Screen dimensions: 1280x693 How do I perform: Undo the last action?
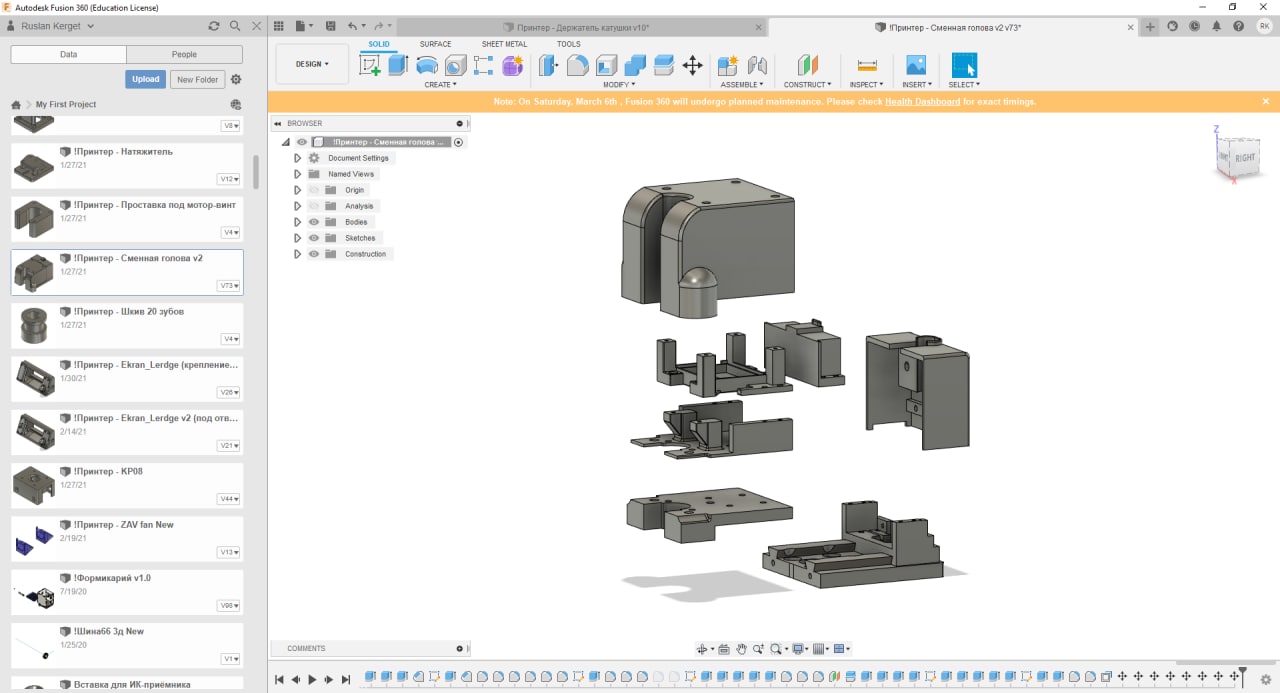coord(352,26)
